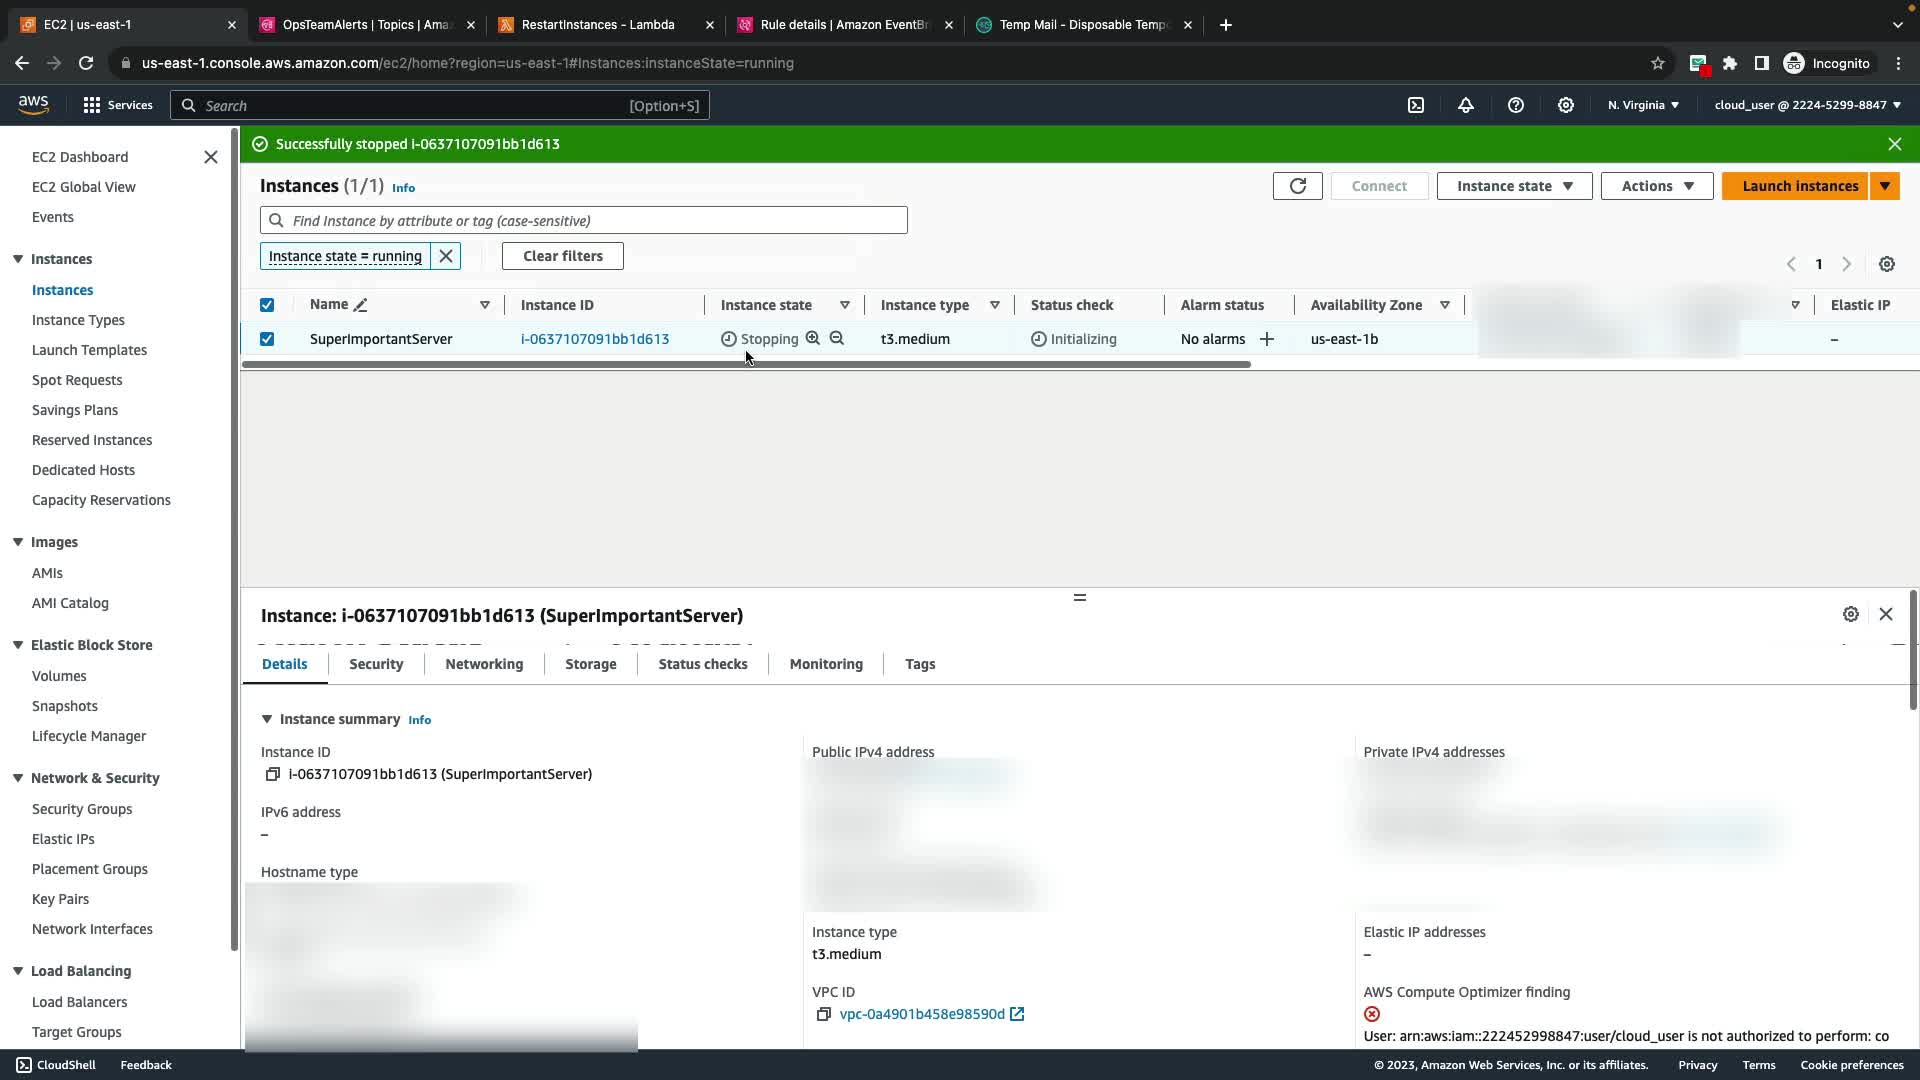The width and height of the screenshot is (1920, 1080).
Task: Click the Clear filters button
Action: [562, 256]
